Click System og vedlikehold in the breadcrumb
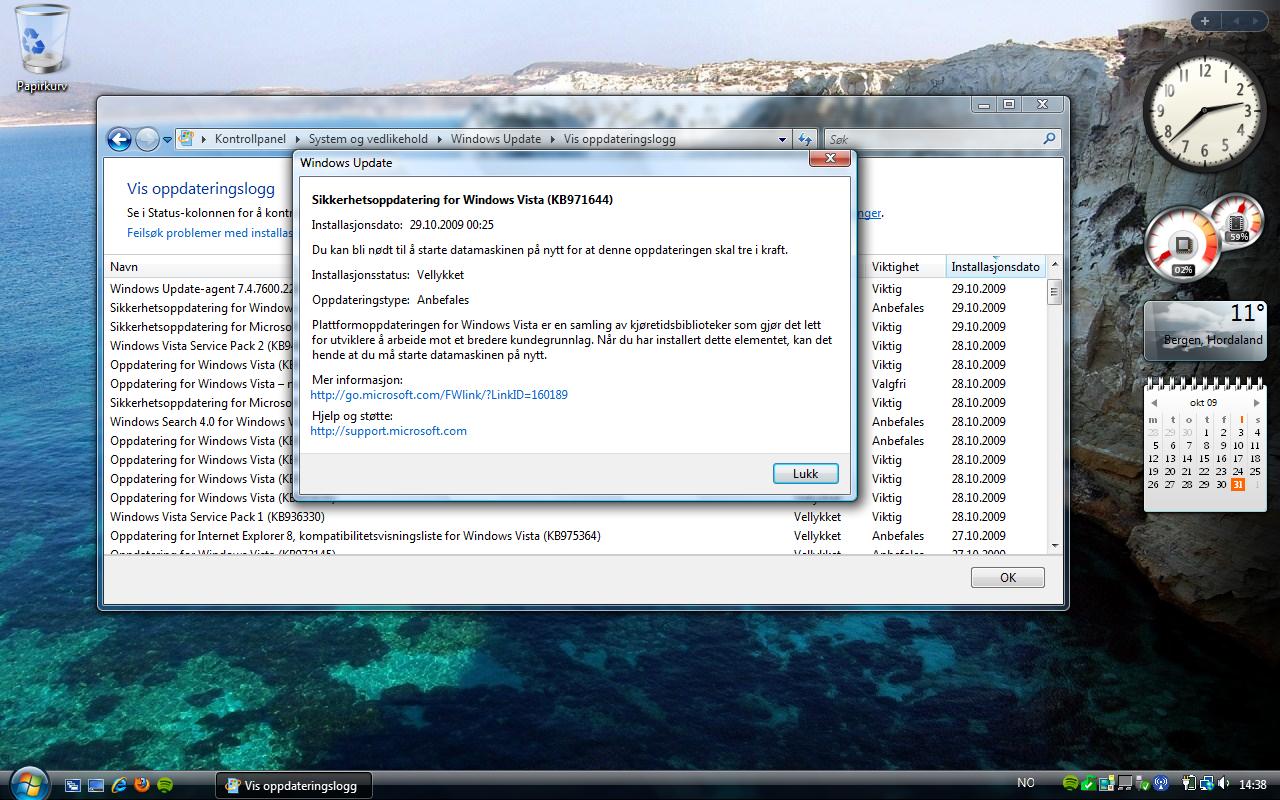This screenshot has height=800, width=1280. pyautogui.click(x=368, y=139)
